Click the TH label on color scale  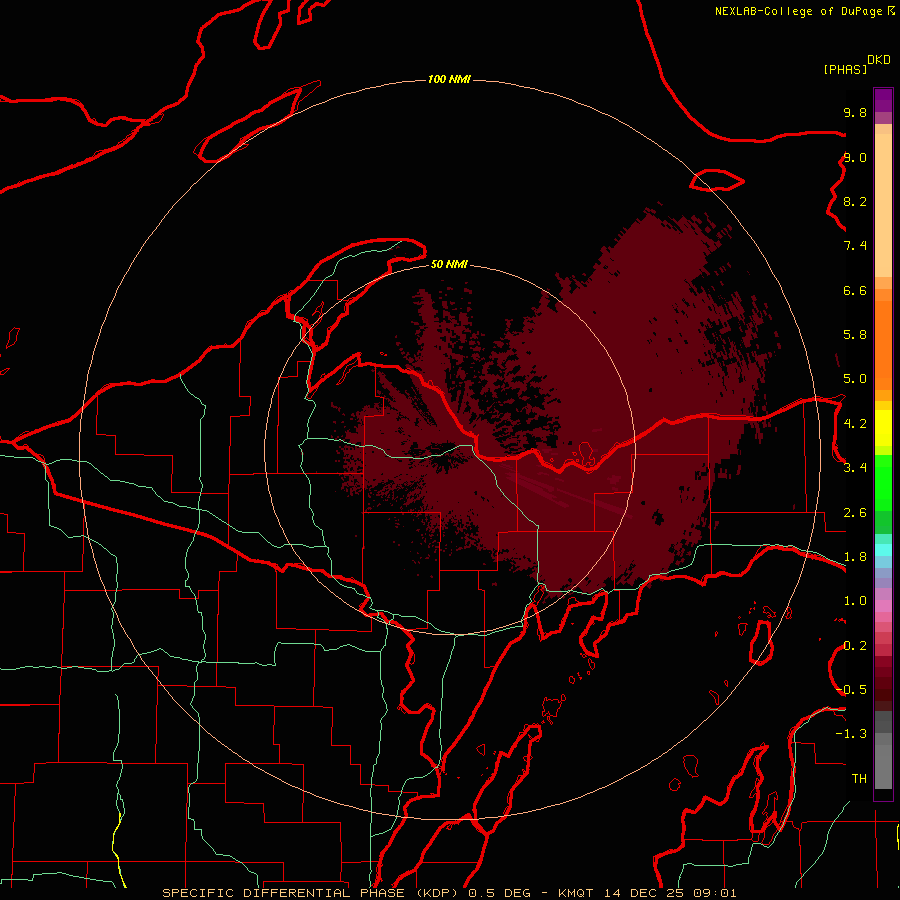pyautogui.click(x=859, y=779)
